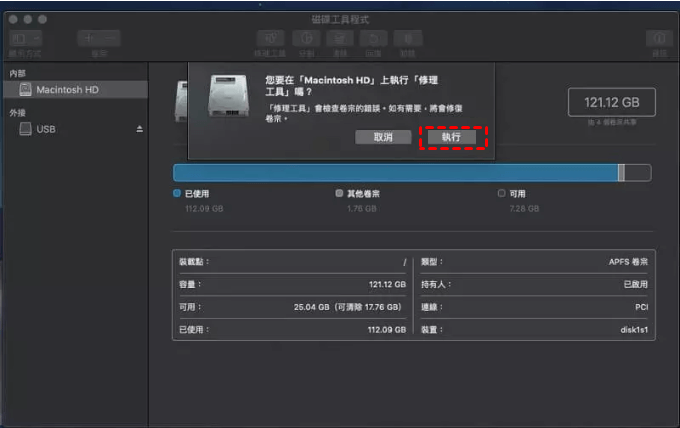Click the blue used-space portion of the storage bar
This screenshot has height=428, width=680.
tap(396, 173)
